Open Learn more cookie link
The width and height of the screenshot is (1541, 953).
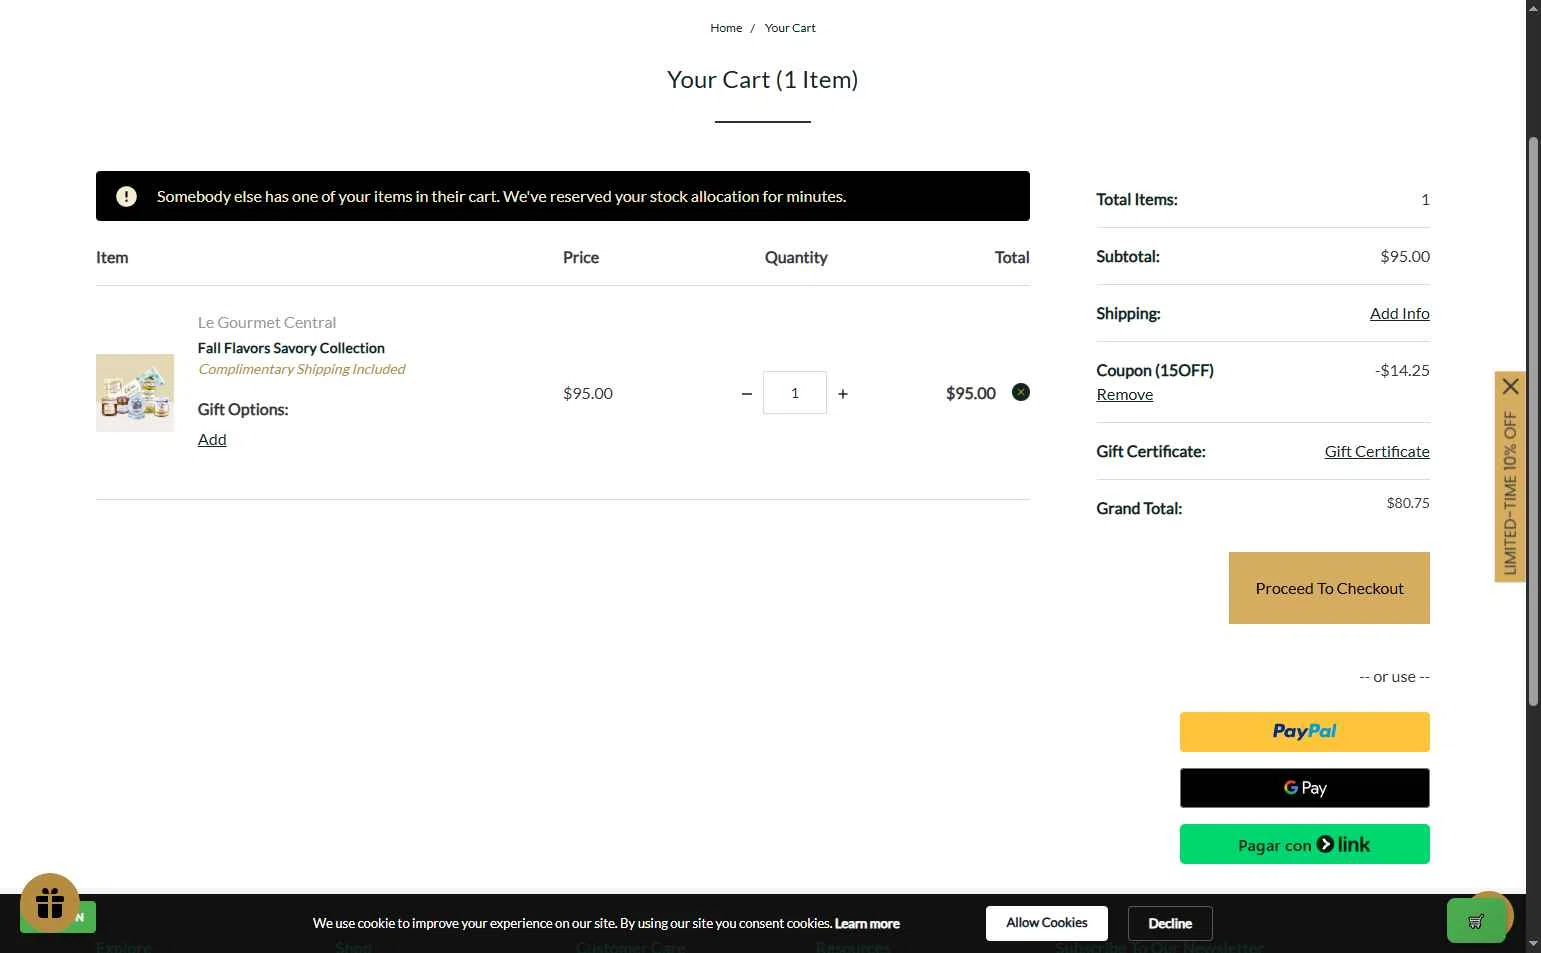[x=867, y=923]
